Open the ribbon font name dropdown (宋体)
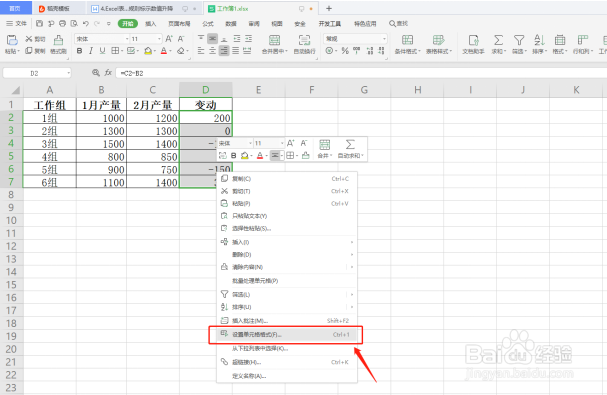The image size is (607, 395). point(127,39)
